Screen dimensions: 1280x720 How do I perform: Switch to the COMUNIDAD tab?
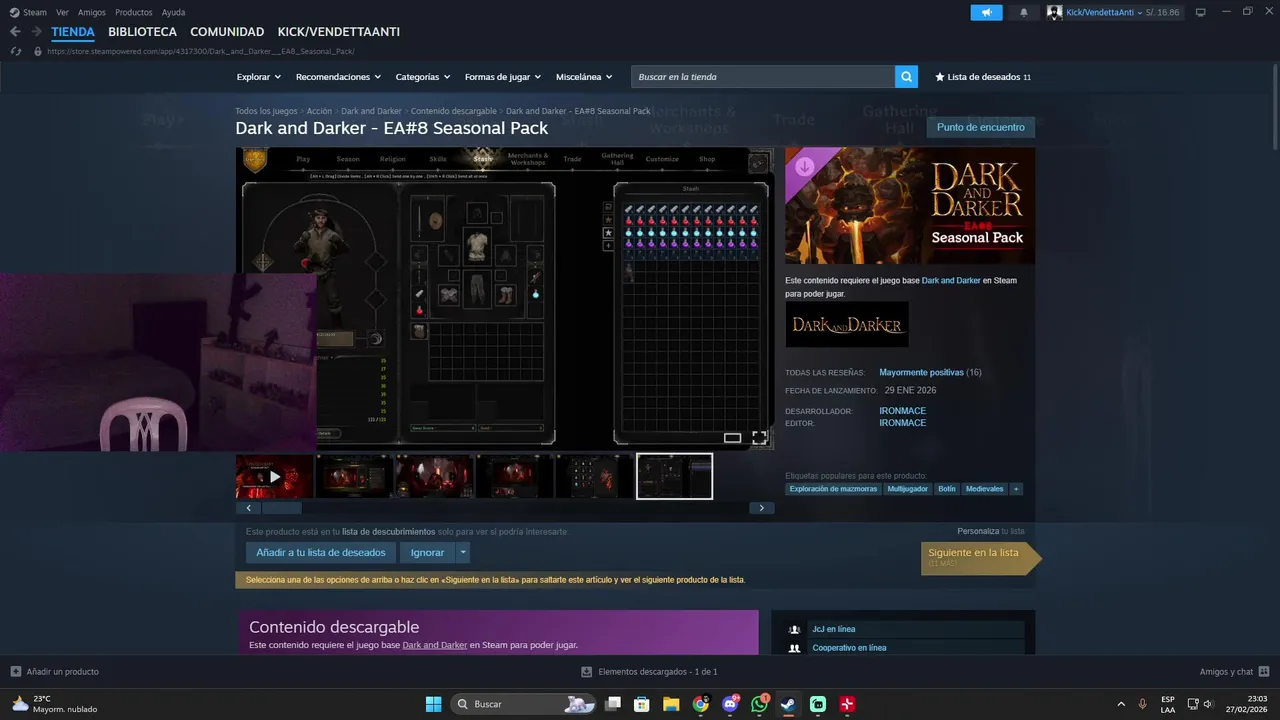[227, 32]
